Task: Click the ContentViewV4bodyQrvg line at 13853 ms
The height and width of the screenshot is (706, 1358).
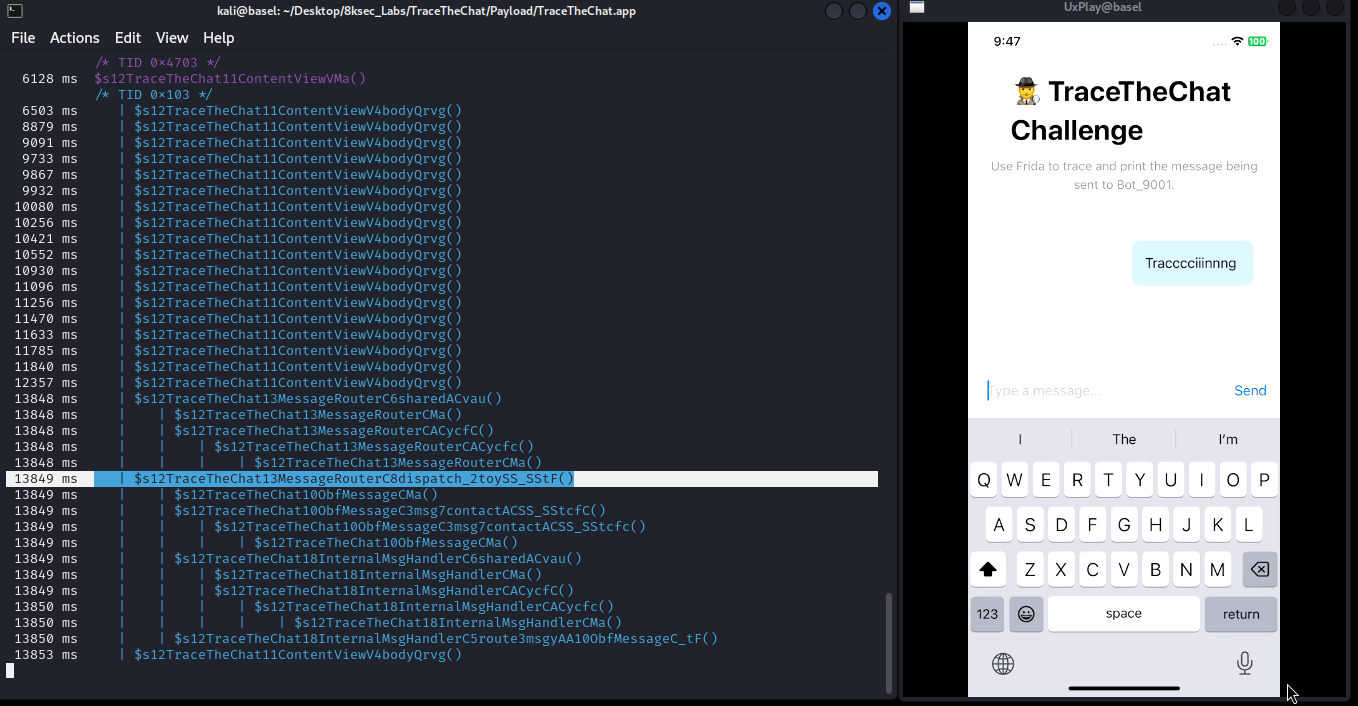Action: point(298,654)
